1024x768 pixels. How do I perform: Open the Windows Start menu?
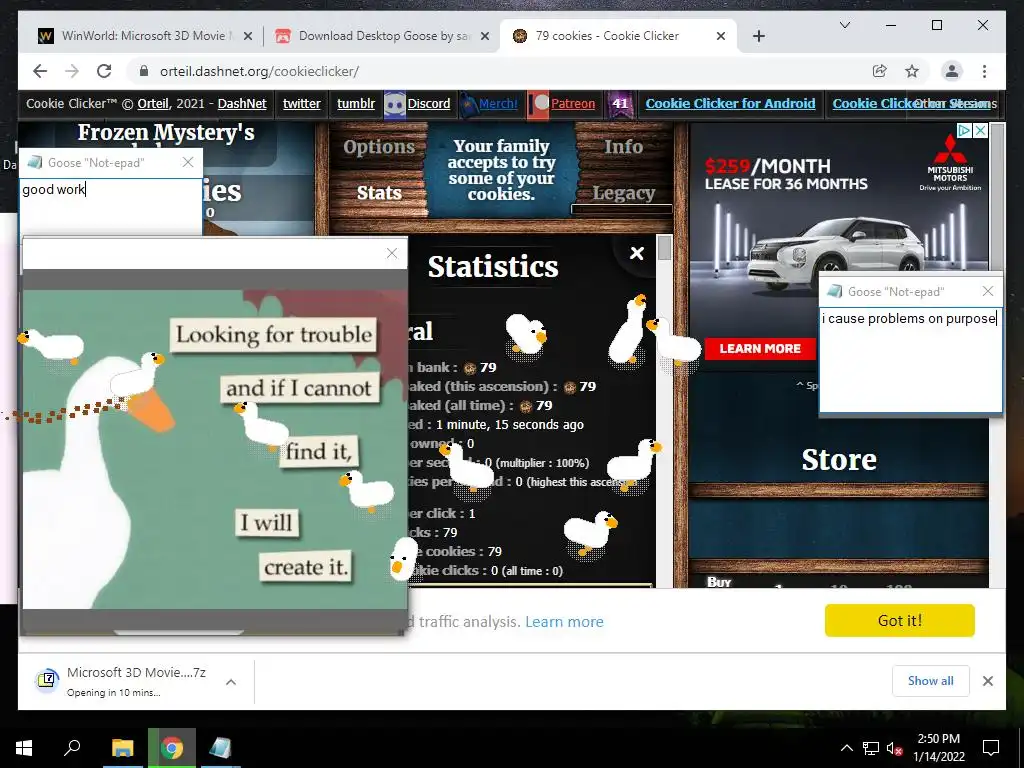(24, 748)
